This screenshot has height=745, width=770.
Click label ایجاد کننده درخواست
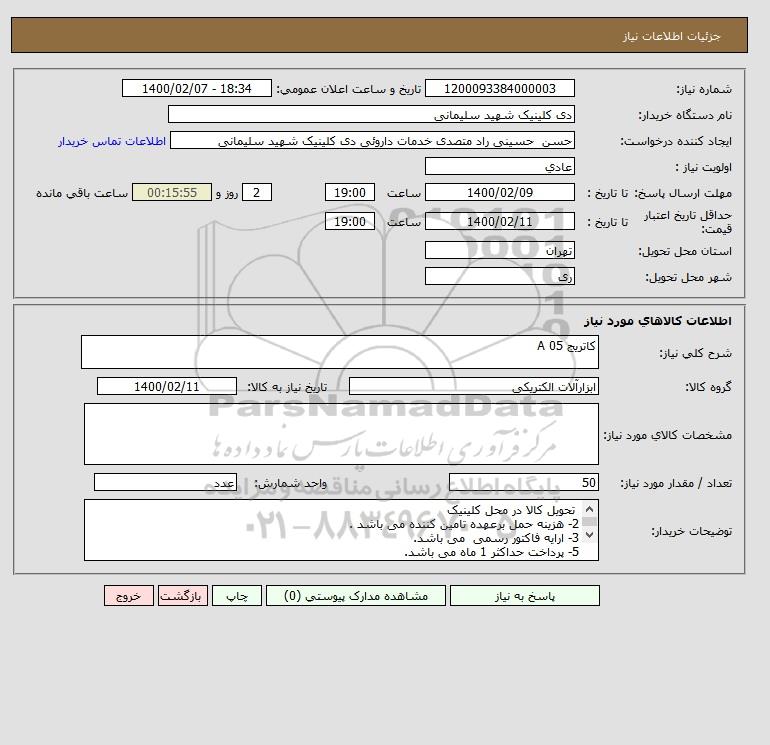[676, 141]
